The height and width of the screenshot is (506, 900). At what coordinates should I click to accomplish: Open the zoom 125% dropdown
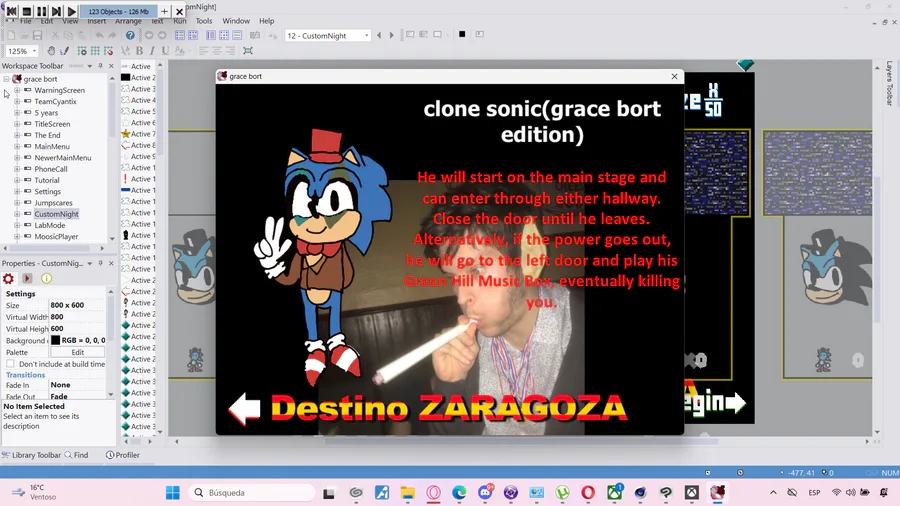coord(34,51)
